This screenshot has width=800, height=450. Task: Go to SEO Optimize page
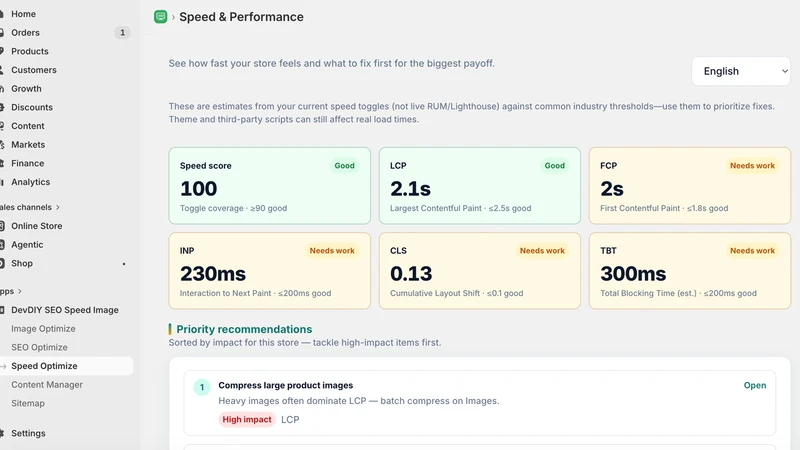point(39,347)
